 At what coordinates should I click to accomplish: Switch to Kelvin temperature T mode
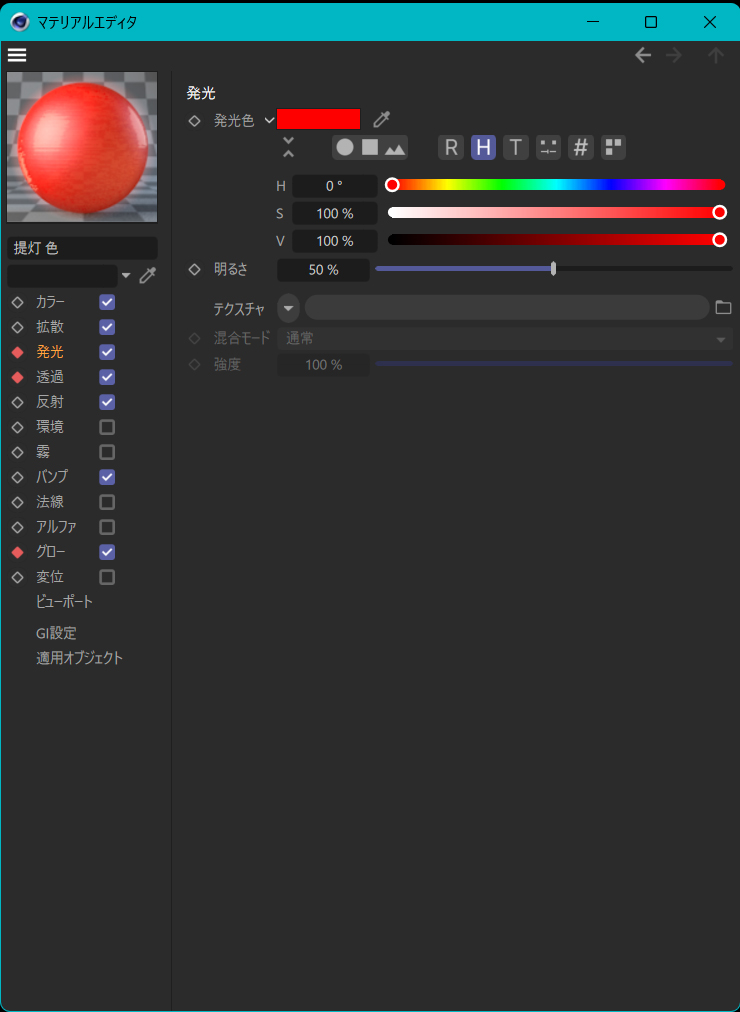515,148
